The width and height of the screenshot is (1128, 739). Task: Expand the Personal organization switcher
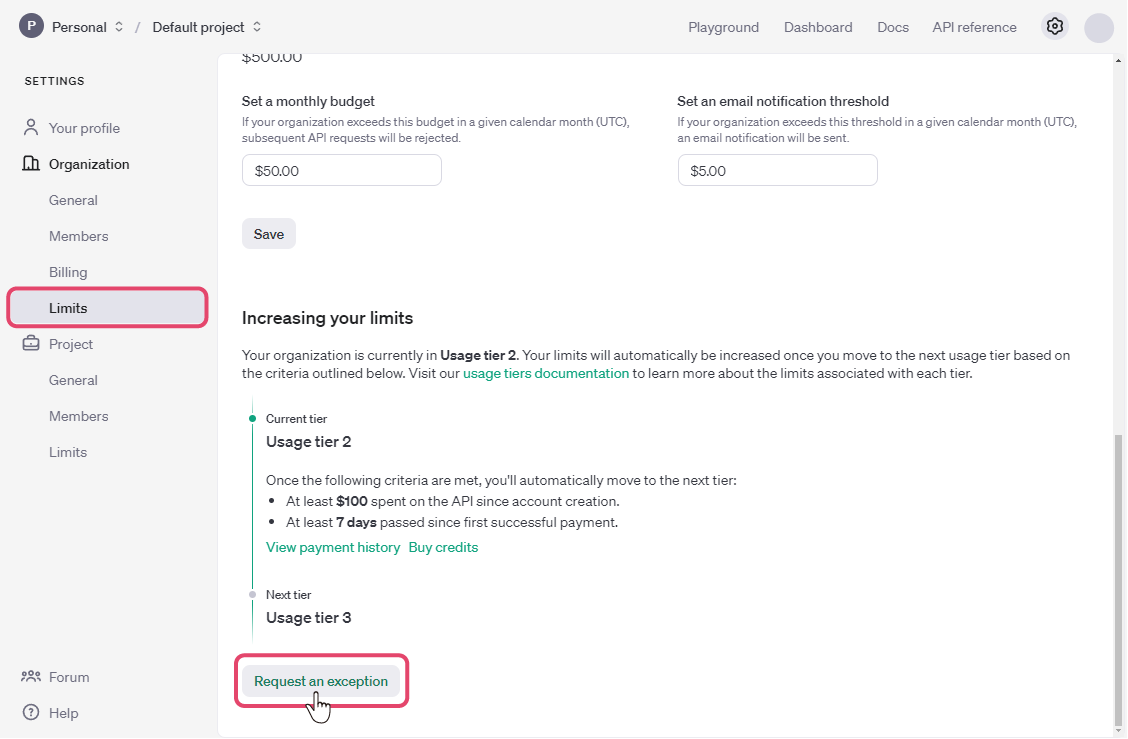pyautogui.click(x=119, y=27)
